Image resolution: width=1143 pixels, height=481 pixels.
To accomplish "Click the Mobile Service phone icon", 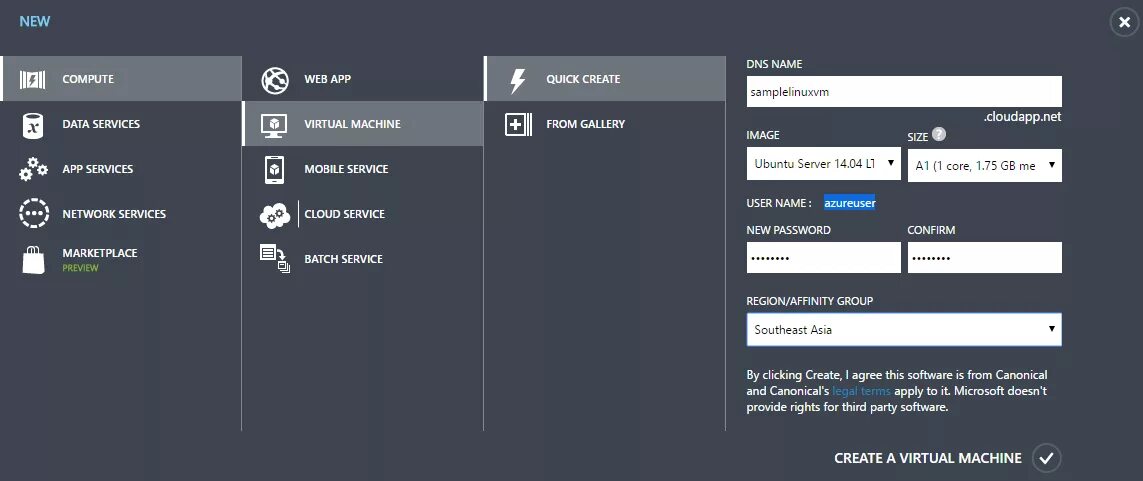I will [x=275, y=169].
